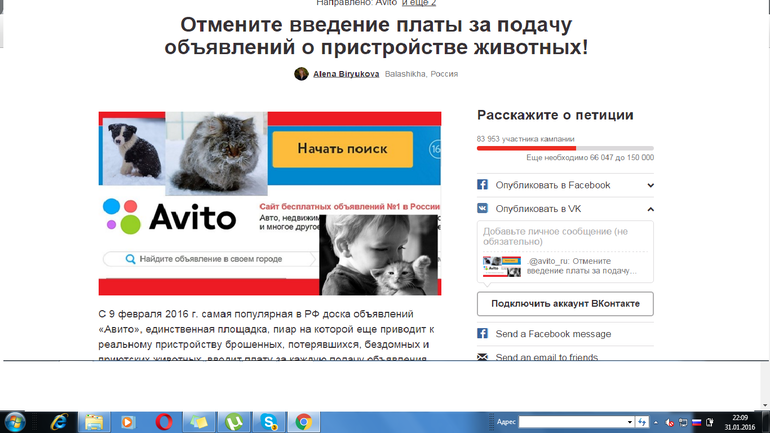The width and height of the screenshot is (770, 433).
Task: Click Send a Facebook message option
Action: coord(552,334)
